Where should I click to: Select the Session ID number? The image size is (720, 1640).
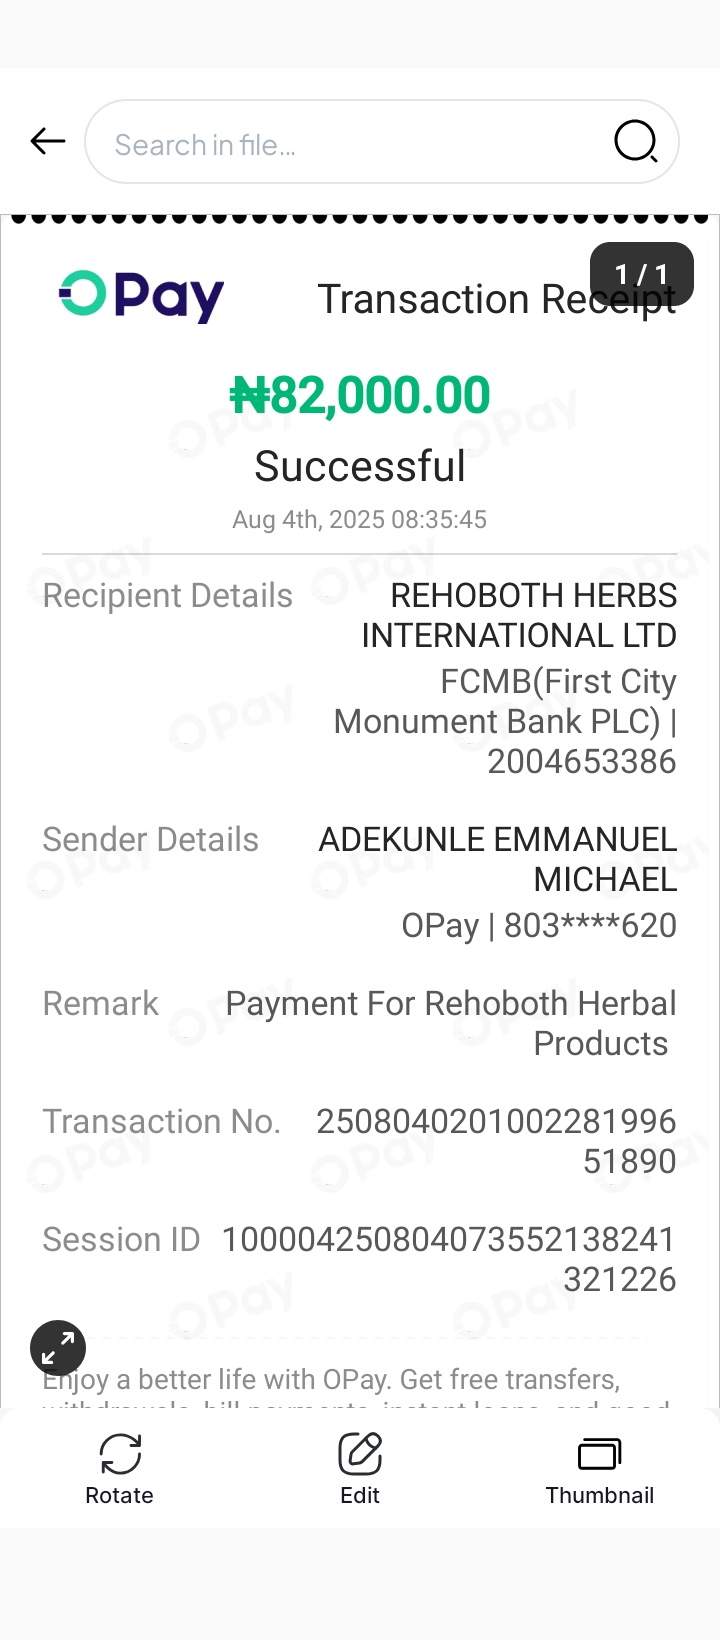click(x=449, y=1259)
